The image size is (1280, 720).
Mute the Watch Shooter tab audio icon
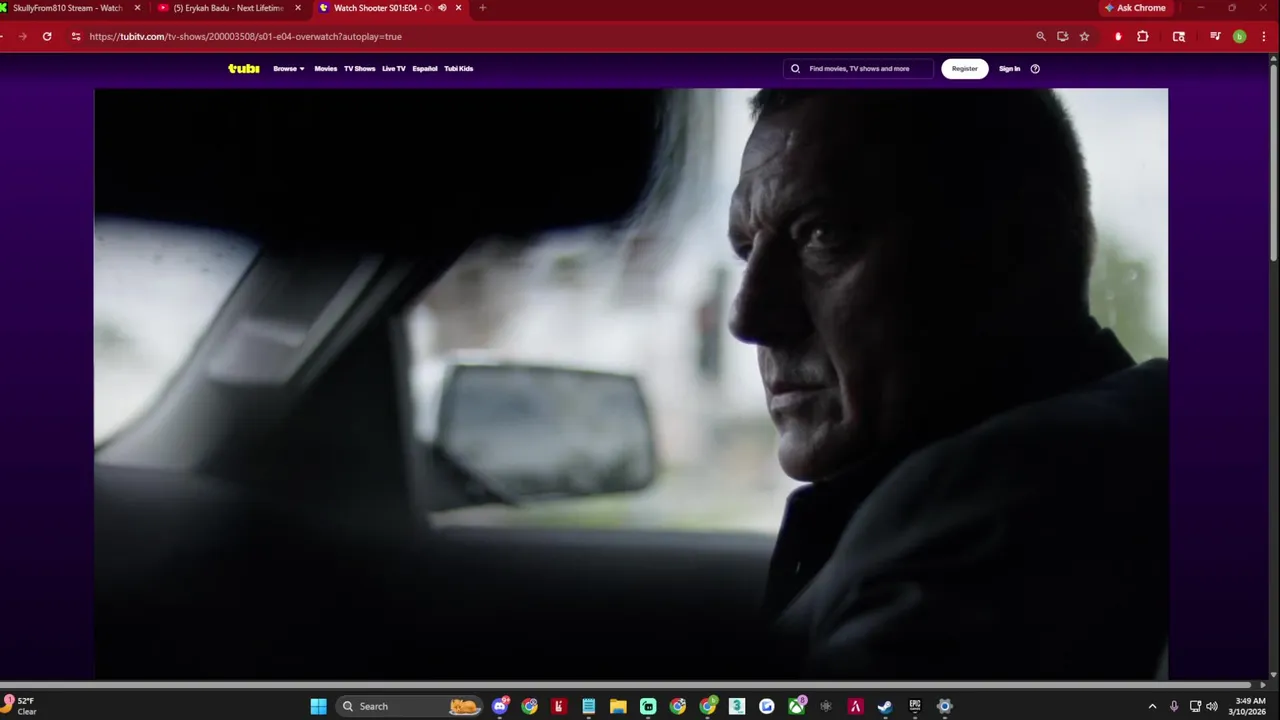click(442, 8)
